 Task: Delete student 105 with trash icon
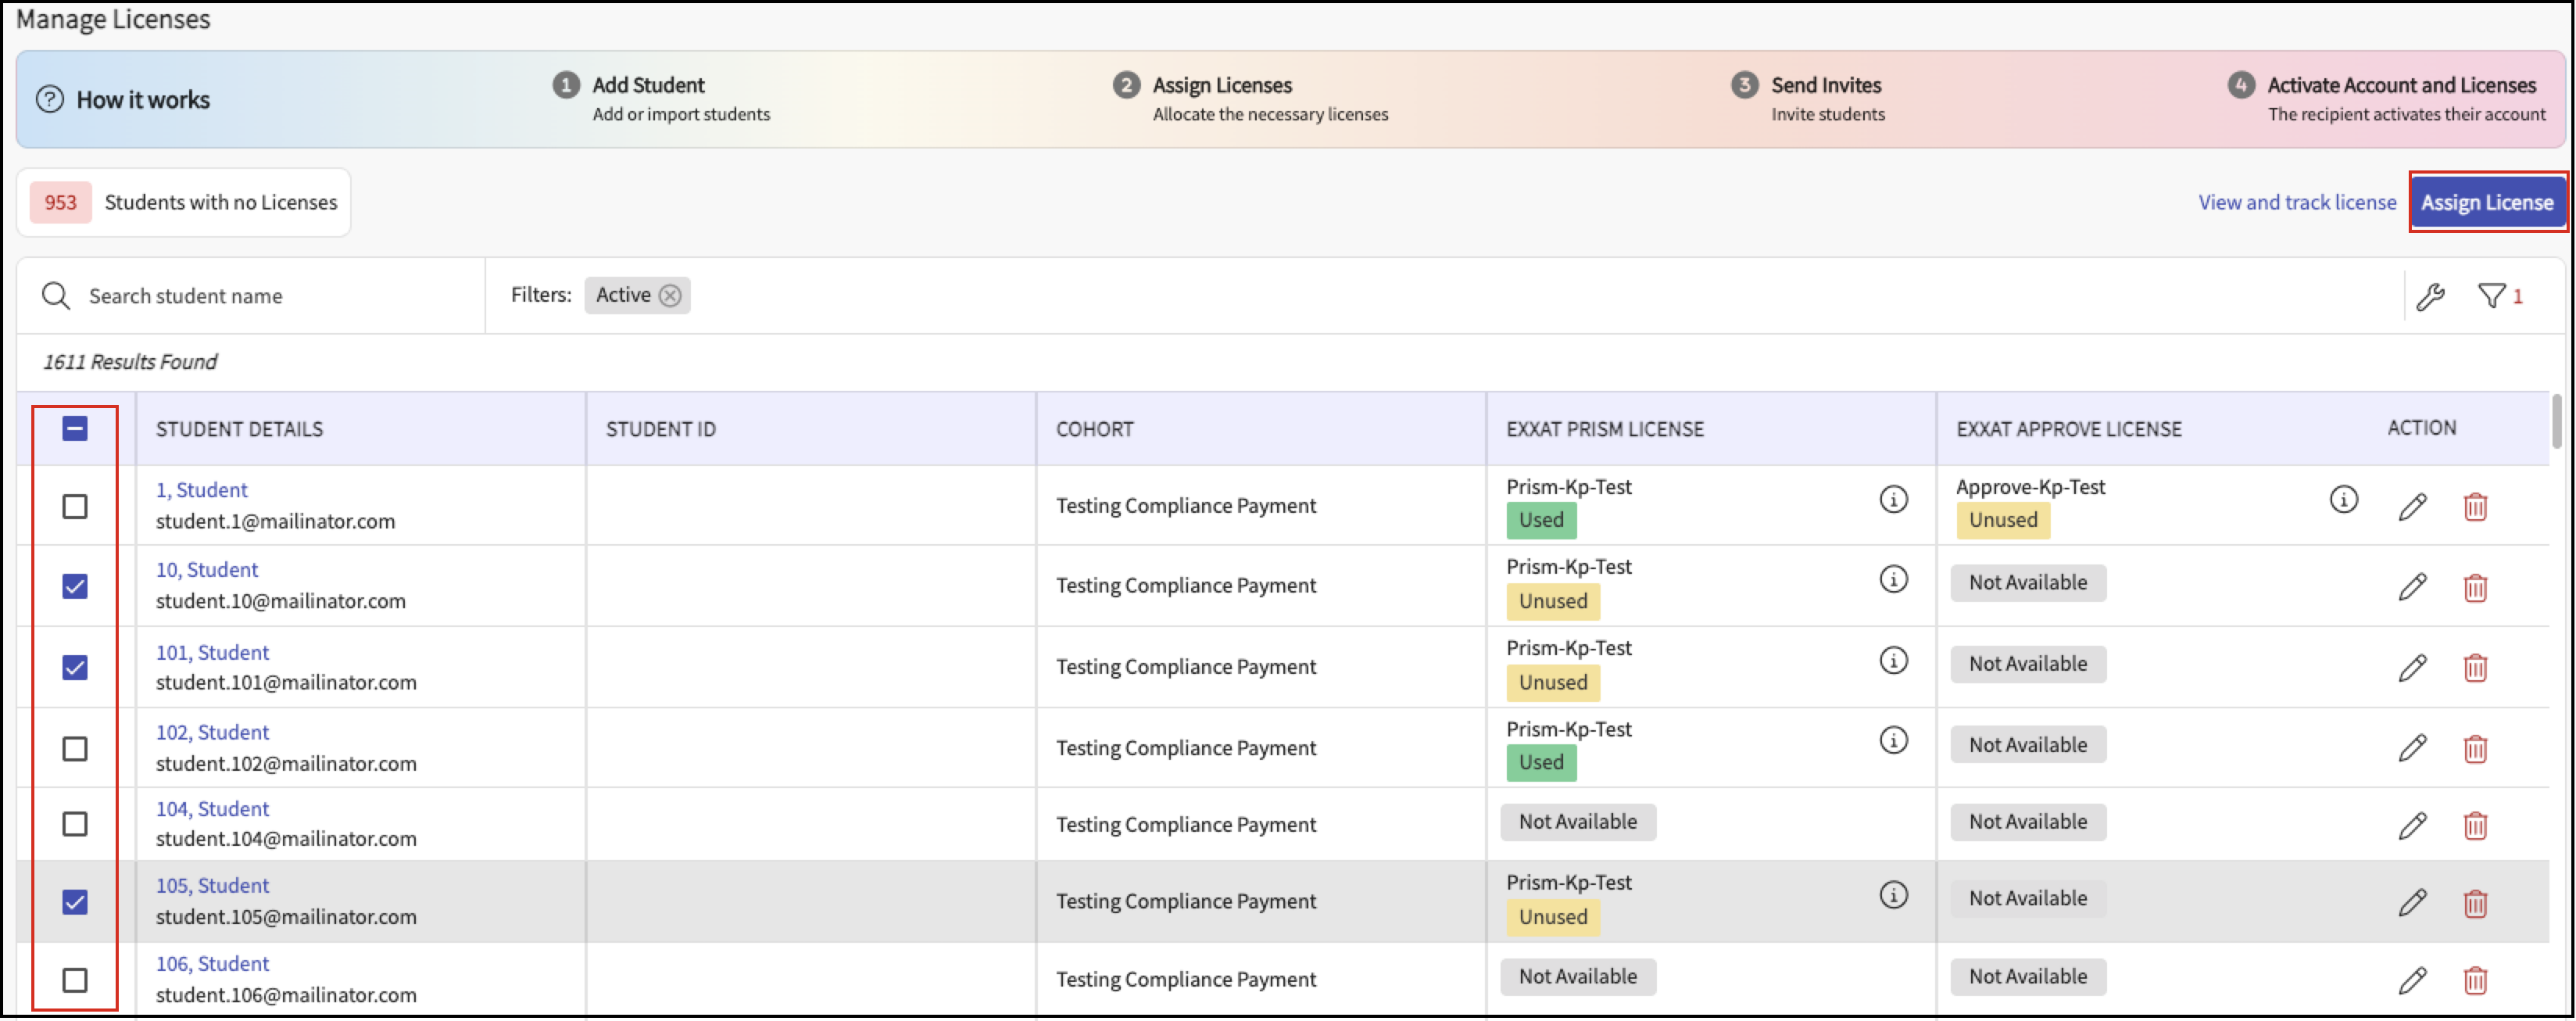[x=2475, y=904]
